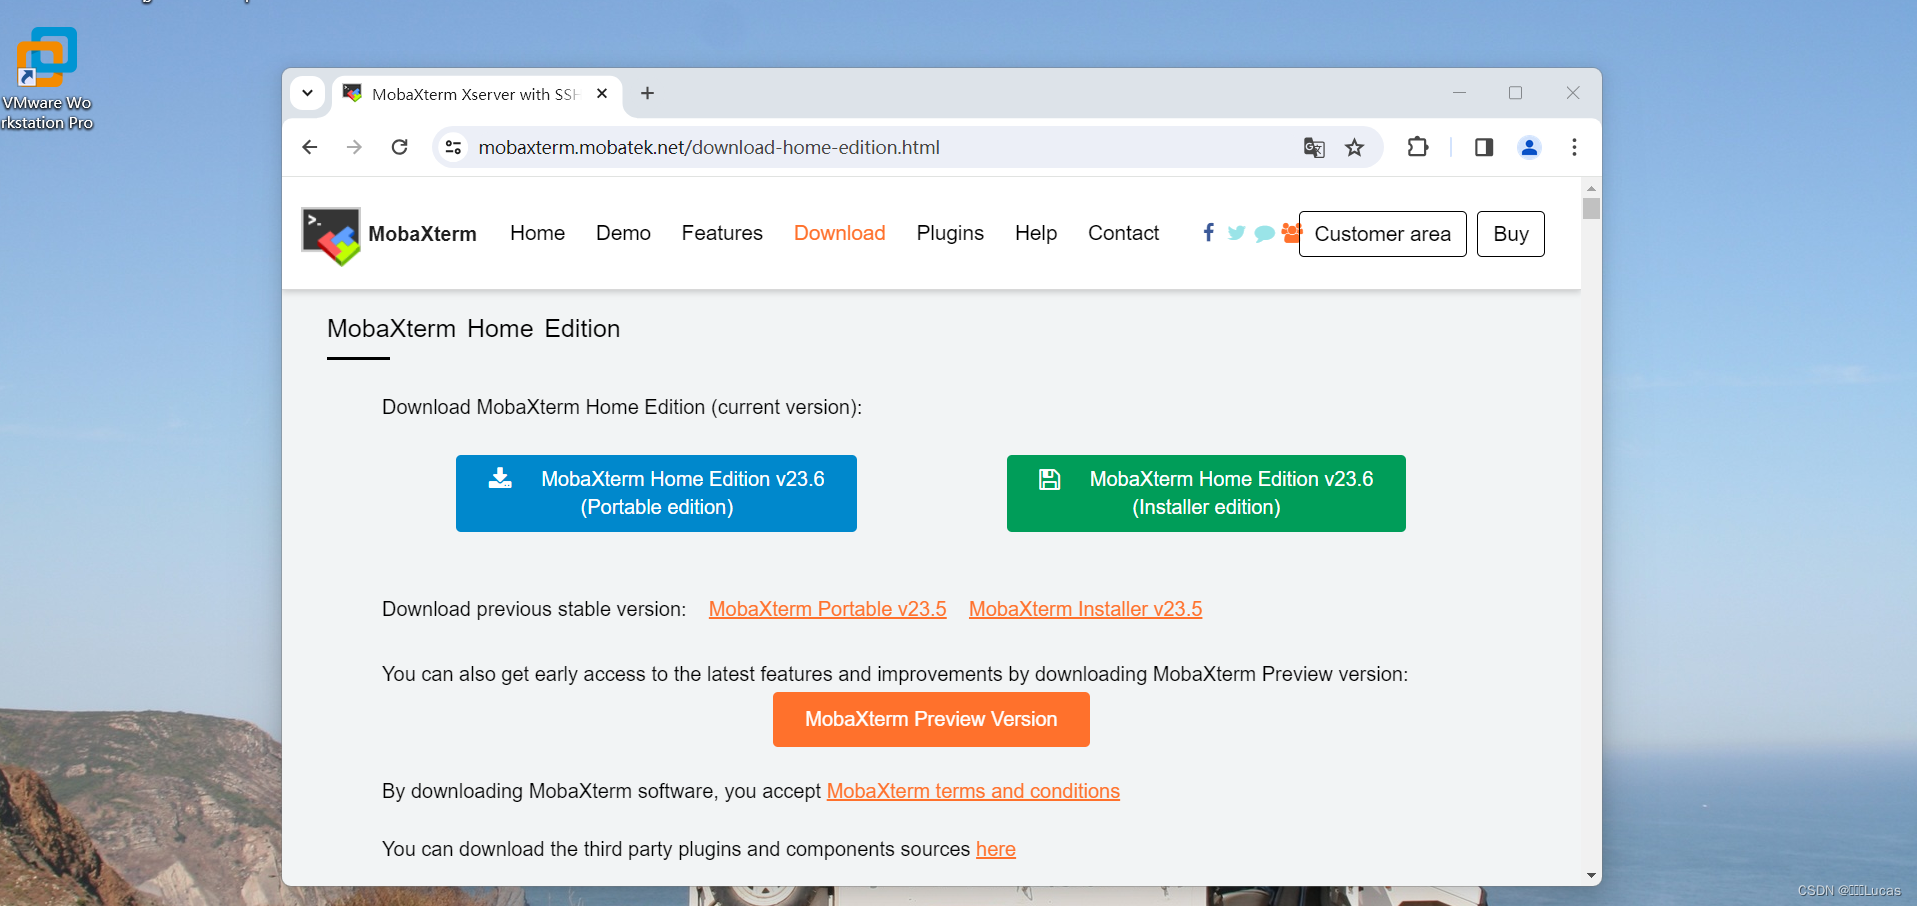Click 'Download previous stable version:' text
The height and width of the screenshot is (906, 1917).
(x=534, y=609)
